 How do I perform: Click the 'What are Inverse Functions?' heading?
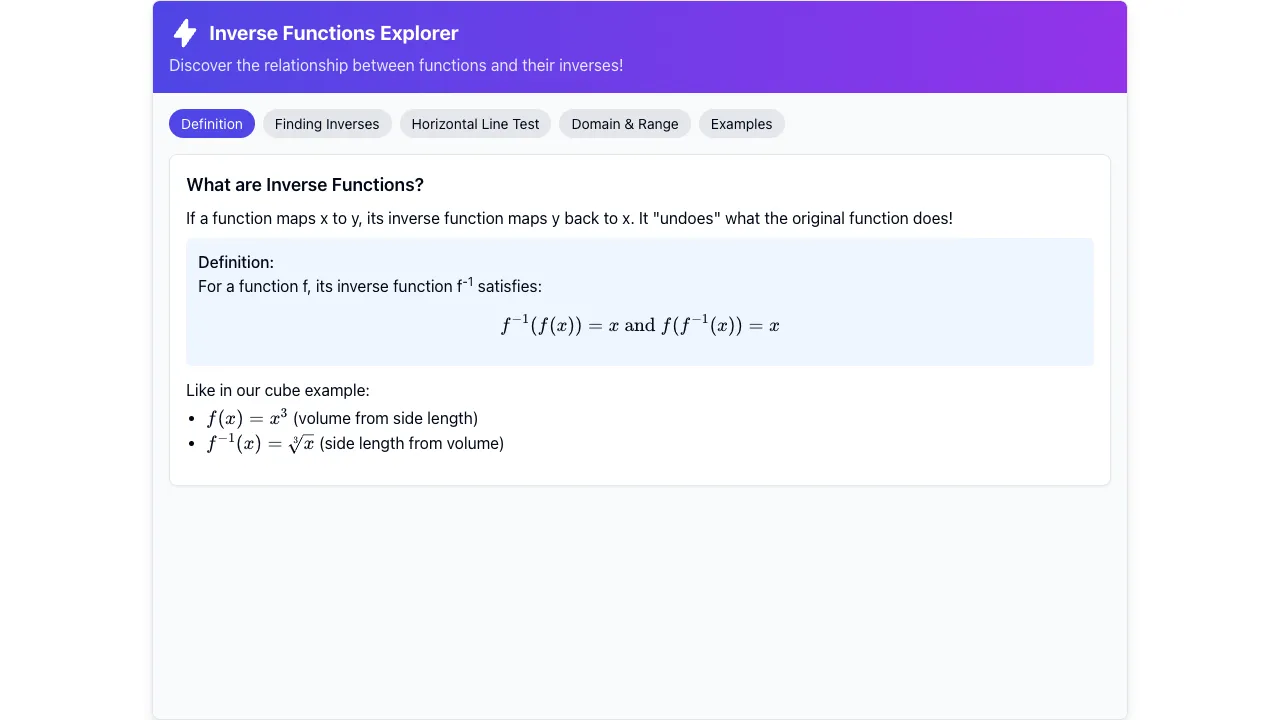point(305,185)
